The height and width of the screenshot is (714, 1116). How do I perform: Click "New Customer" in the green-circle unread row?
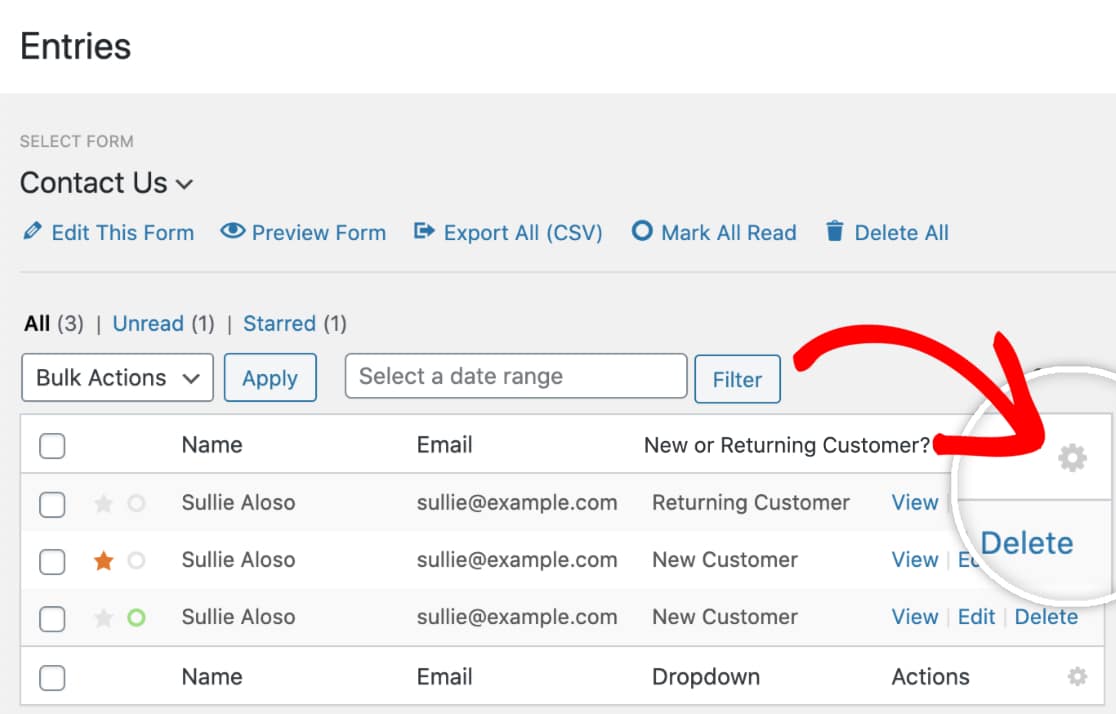(725, 616)
